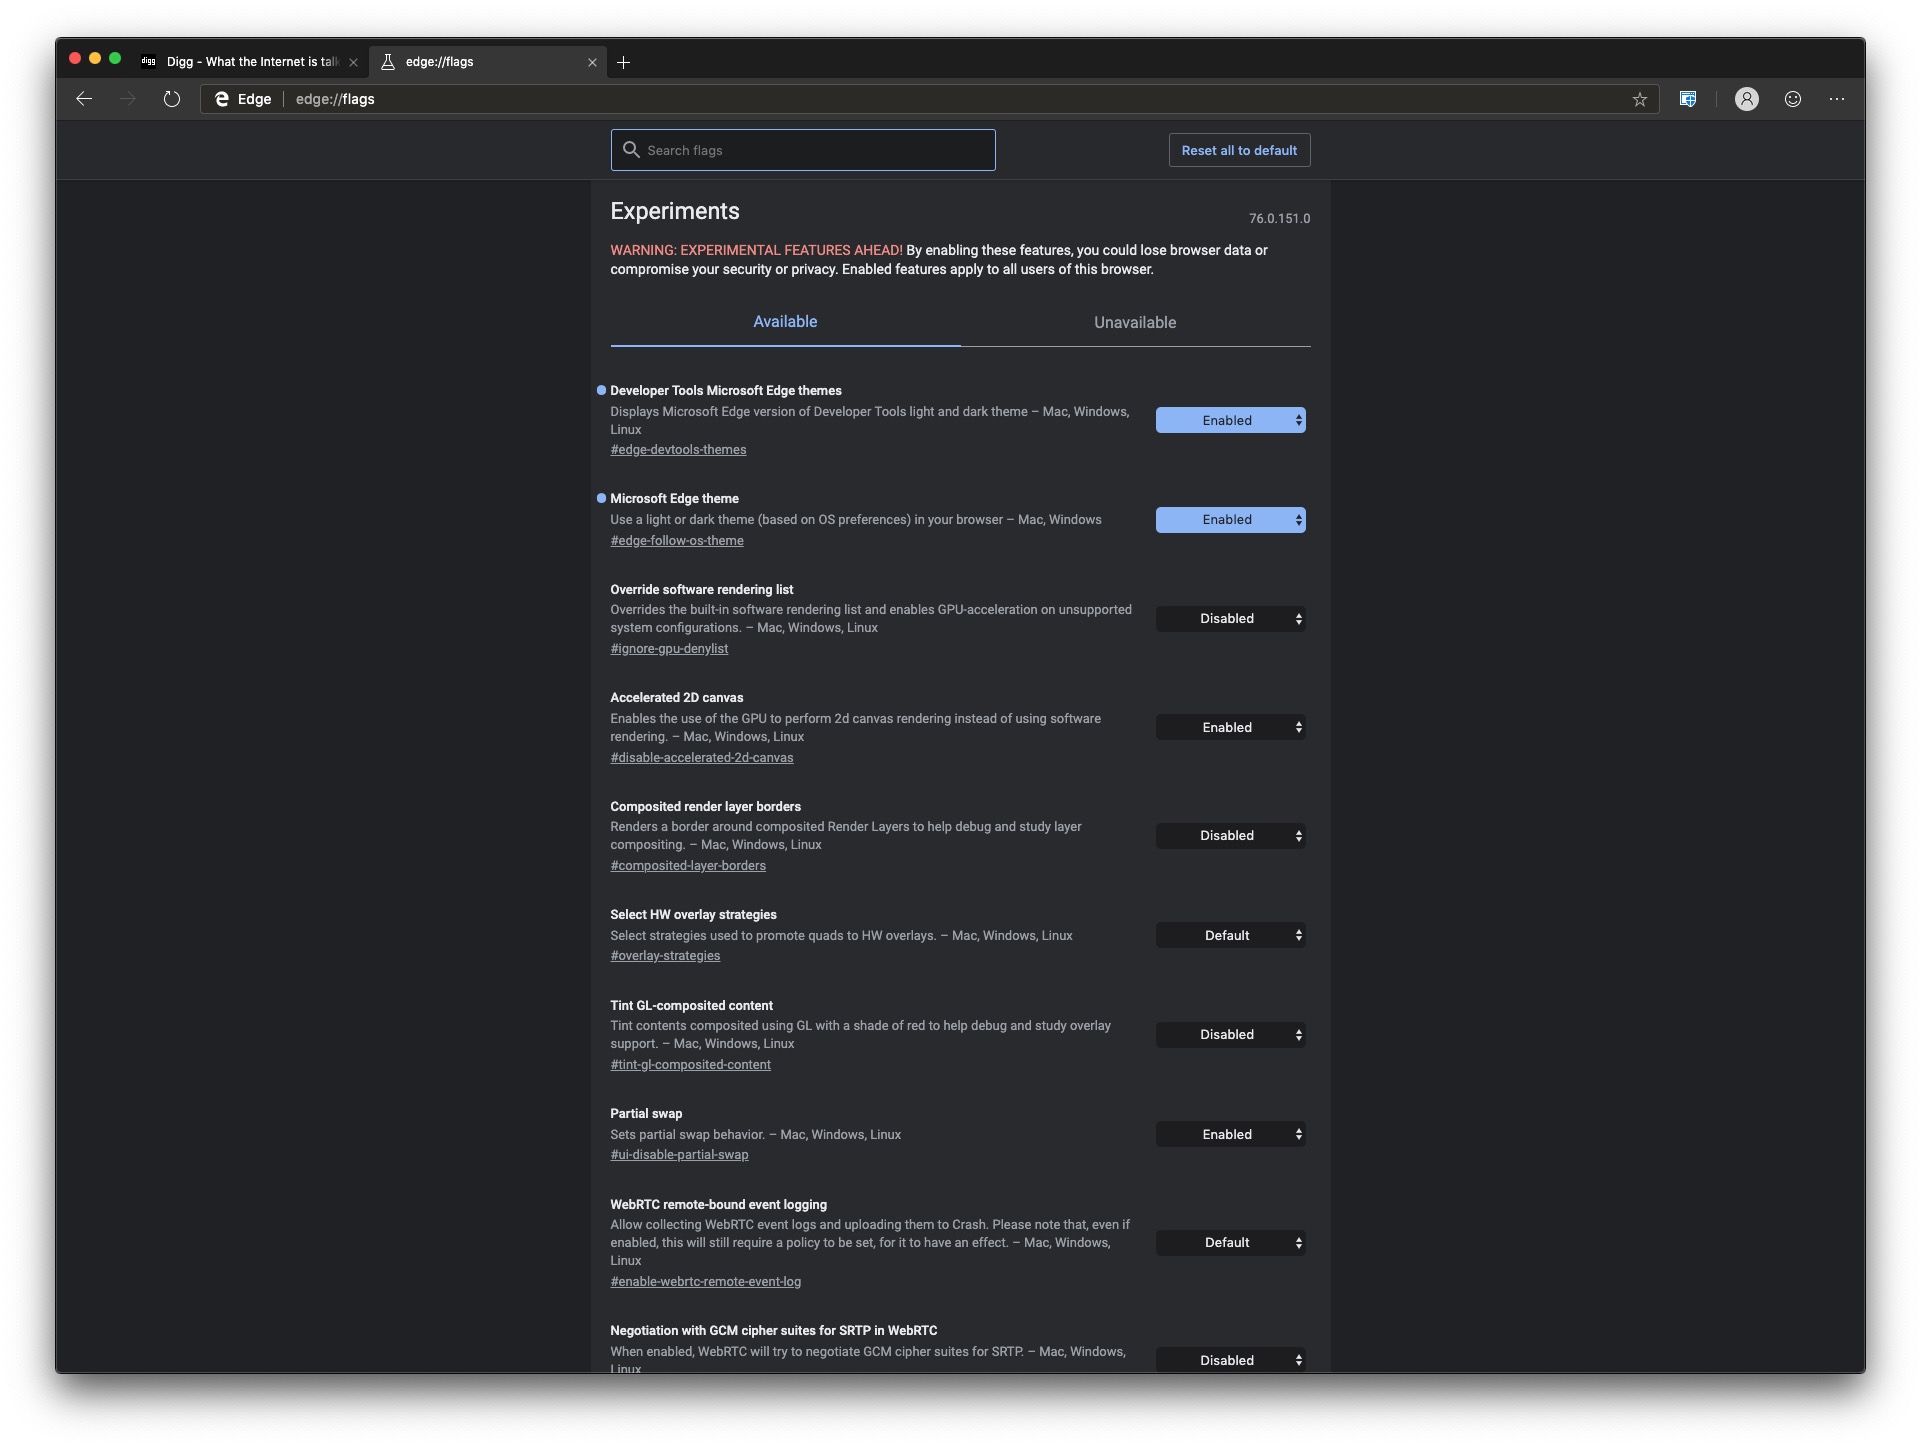1921x1447 pixels.
Task: Change Accelerated 2D canvas setting dropdown
Action: coord(1230,728)
